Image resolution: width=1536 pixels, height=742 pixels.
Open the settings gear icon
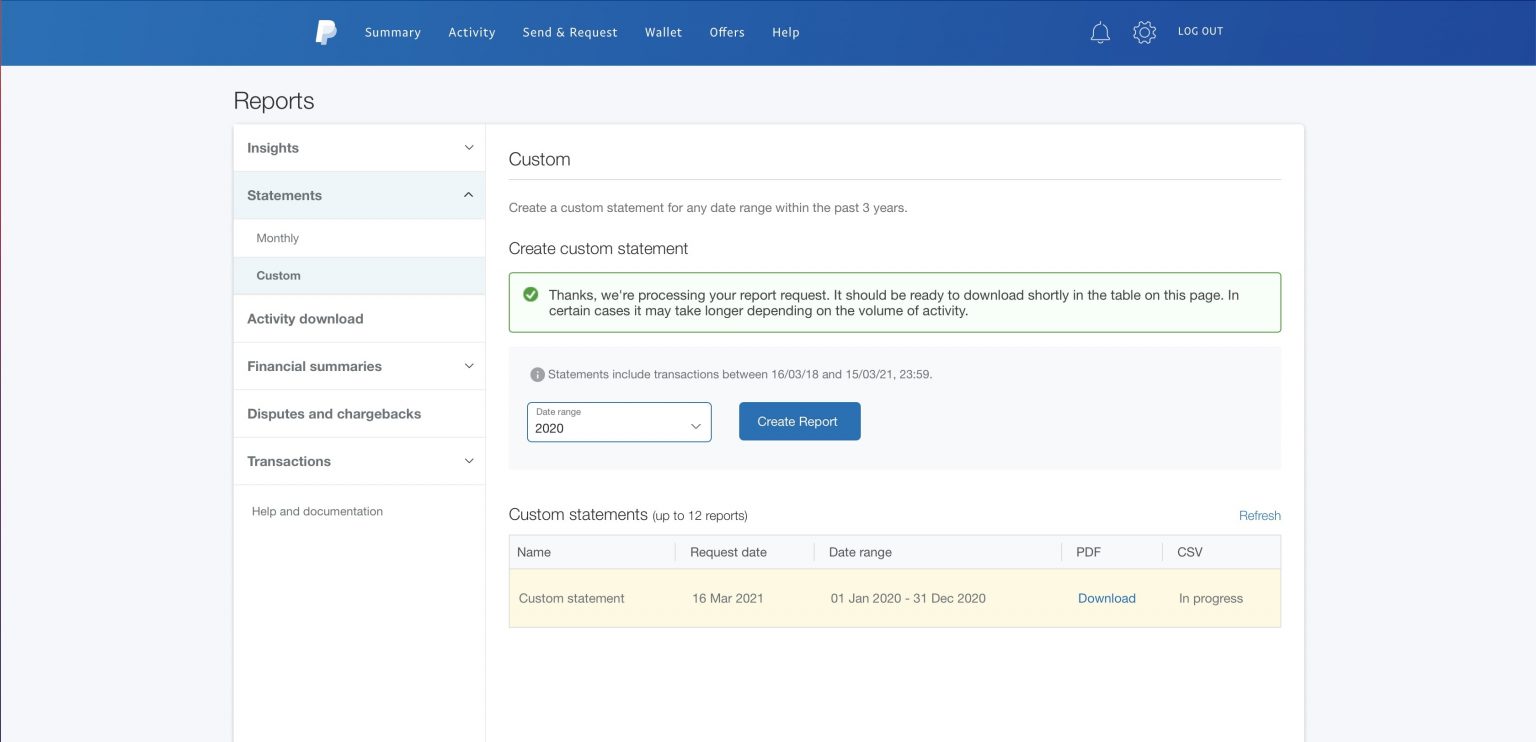pyautogui.click(x=1144, y=32)
